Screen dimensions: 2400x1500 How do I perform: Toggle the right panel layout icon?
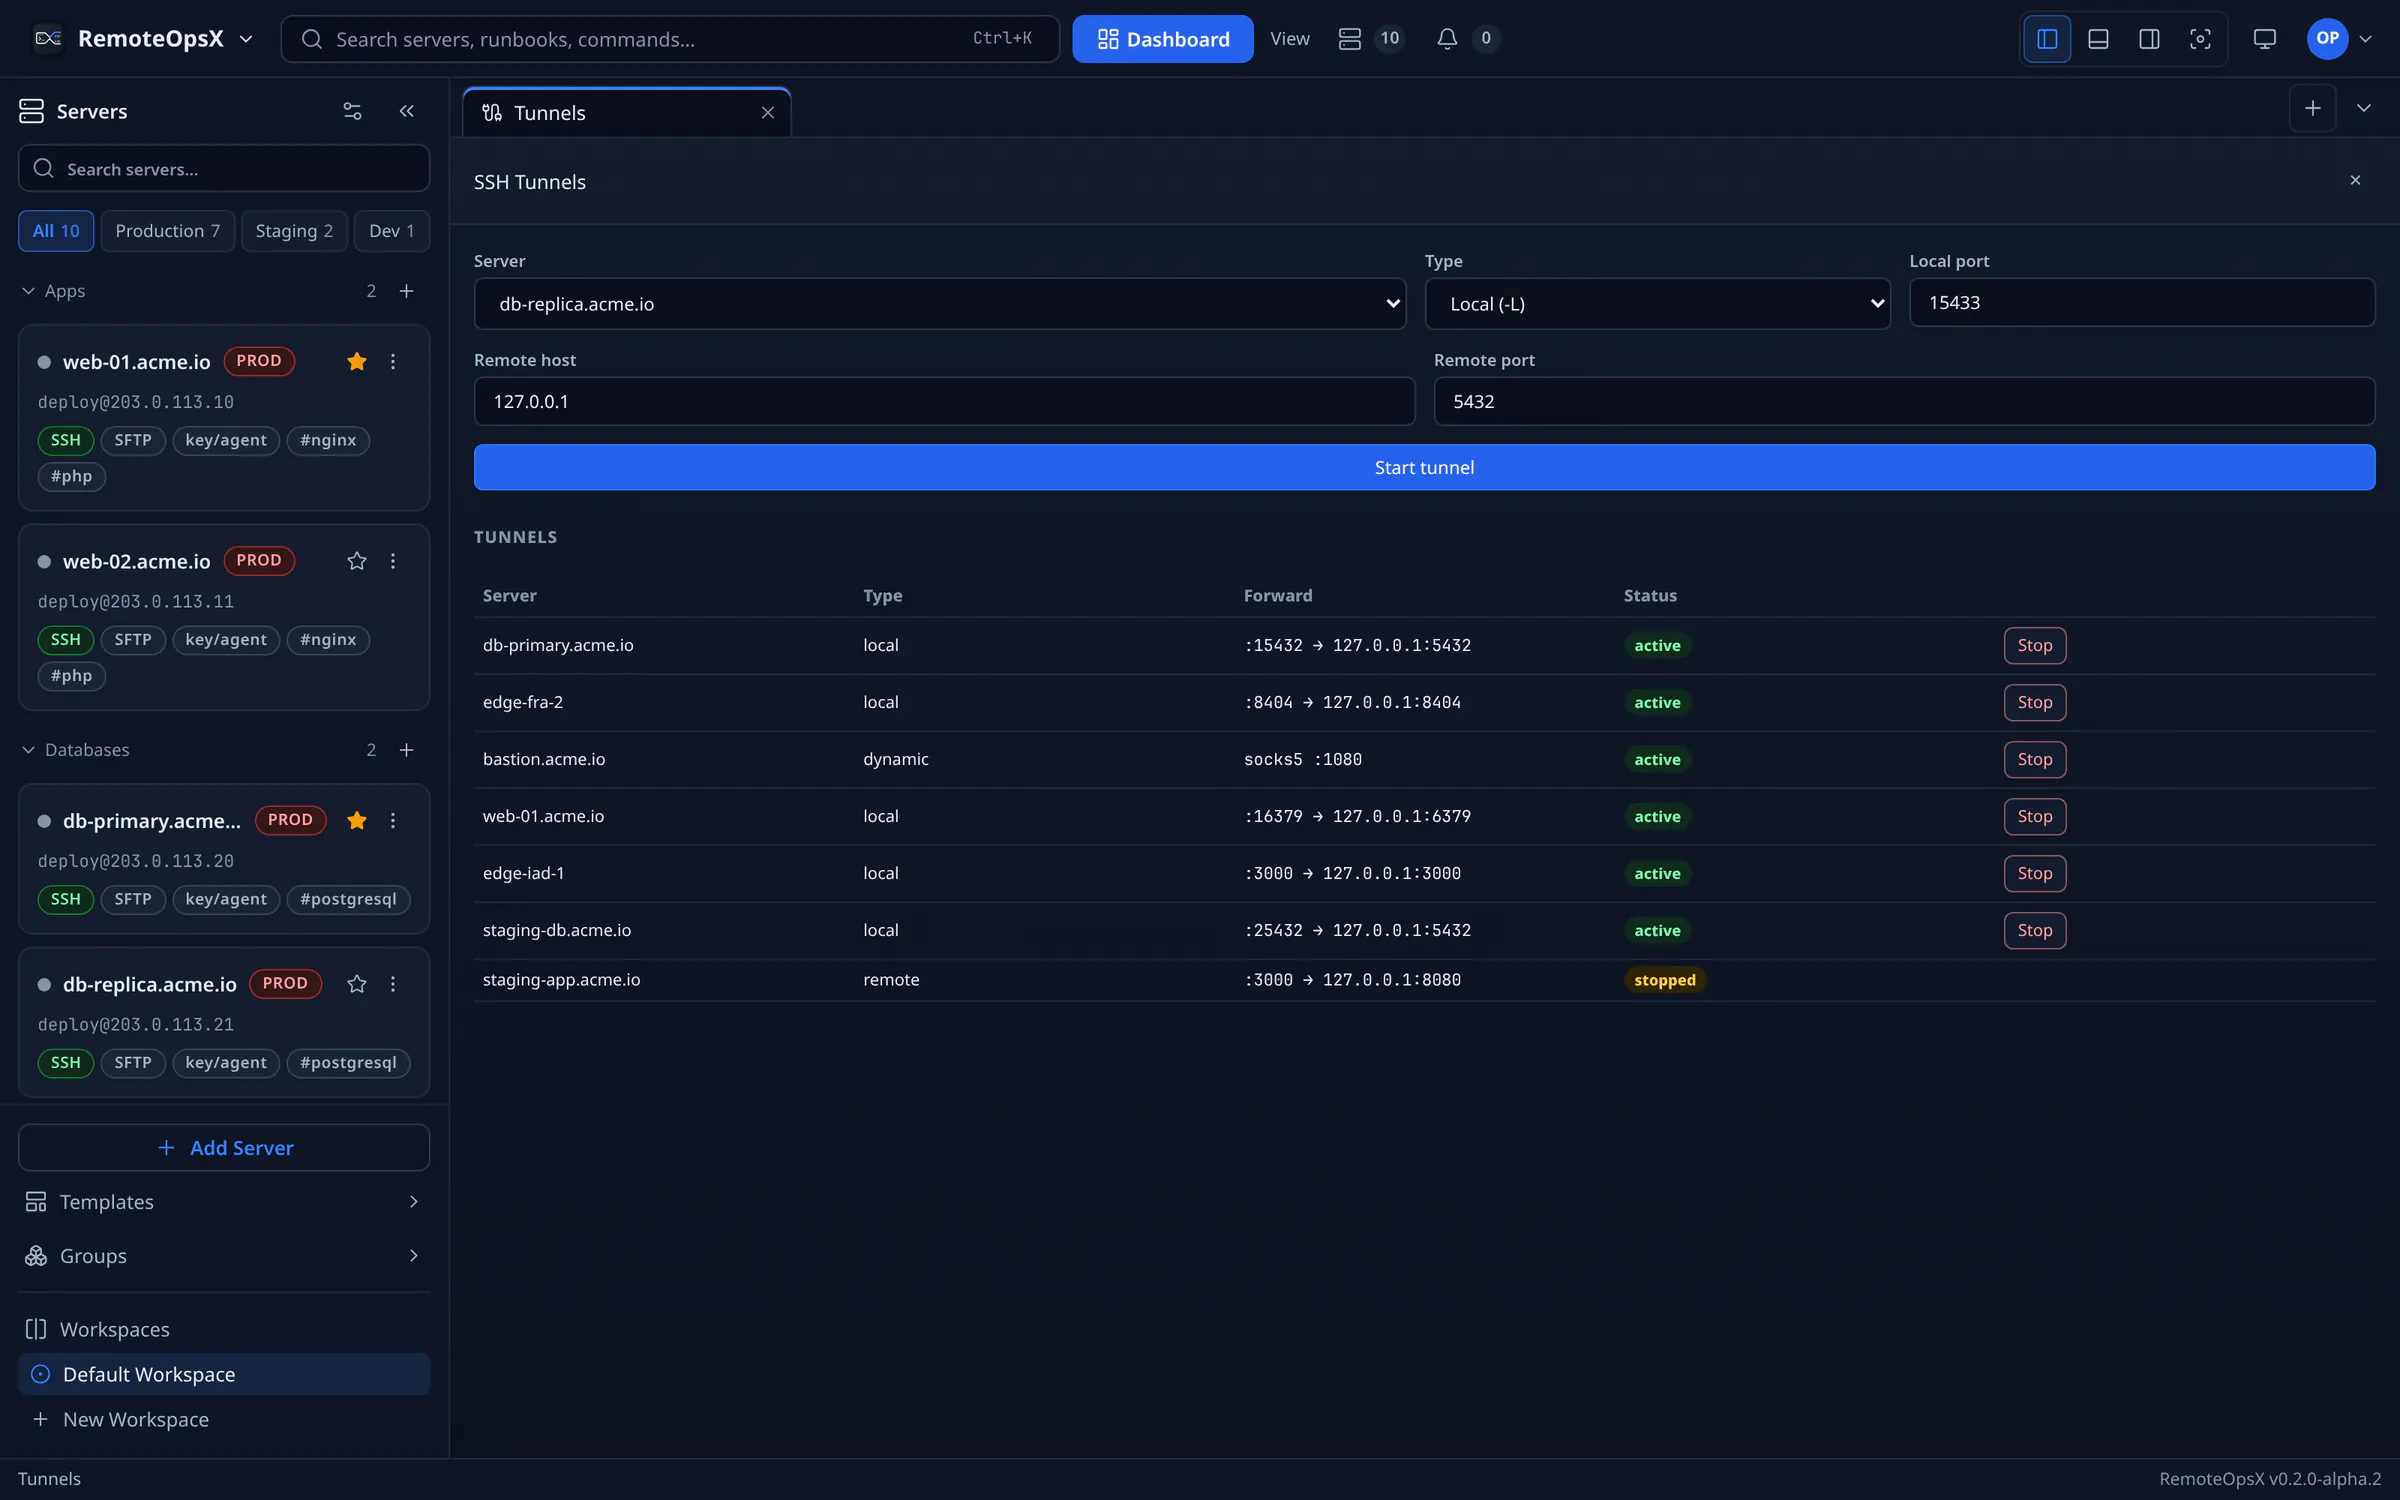click(x=2149, y=39)
